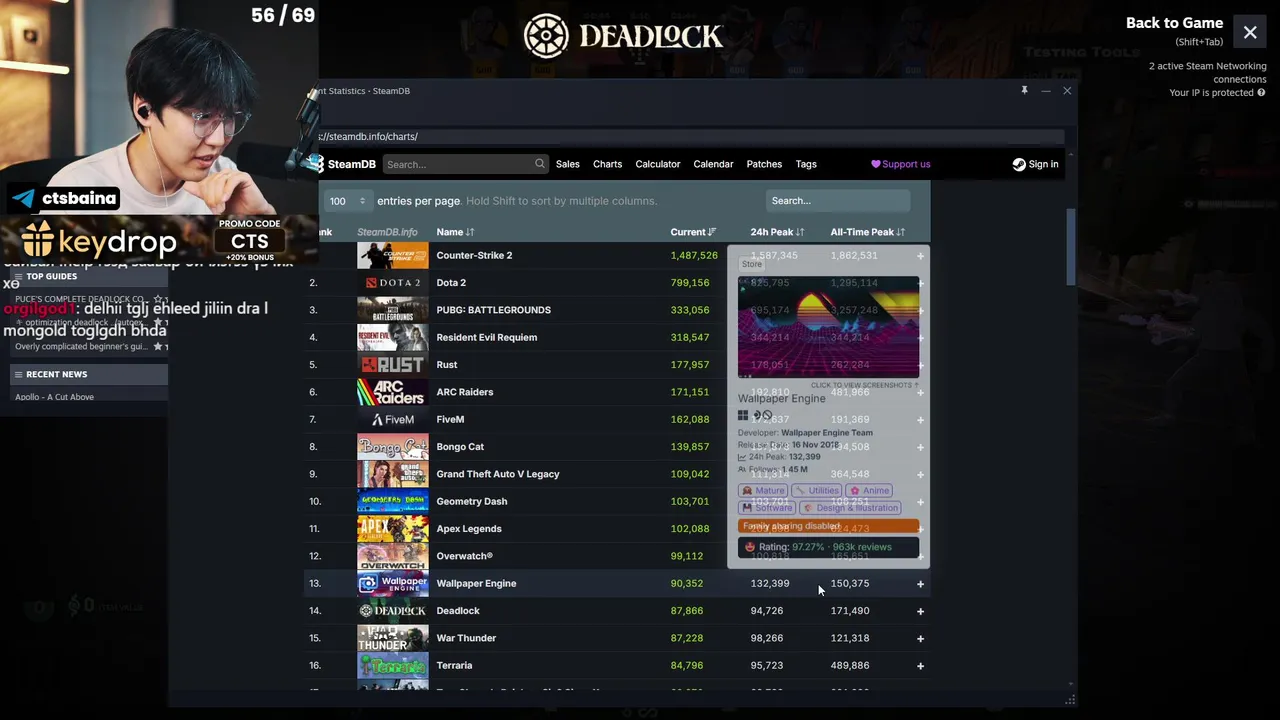Open RECENT NEWS section header
The width and height of the screenshot is (1280, 720).
pyautogui.click(x=90, y=374)
